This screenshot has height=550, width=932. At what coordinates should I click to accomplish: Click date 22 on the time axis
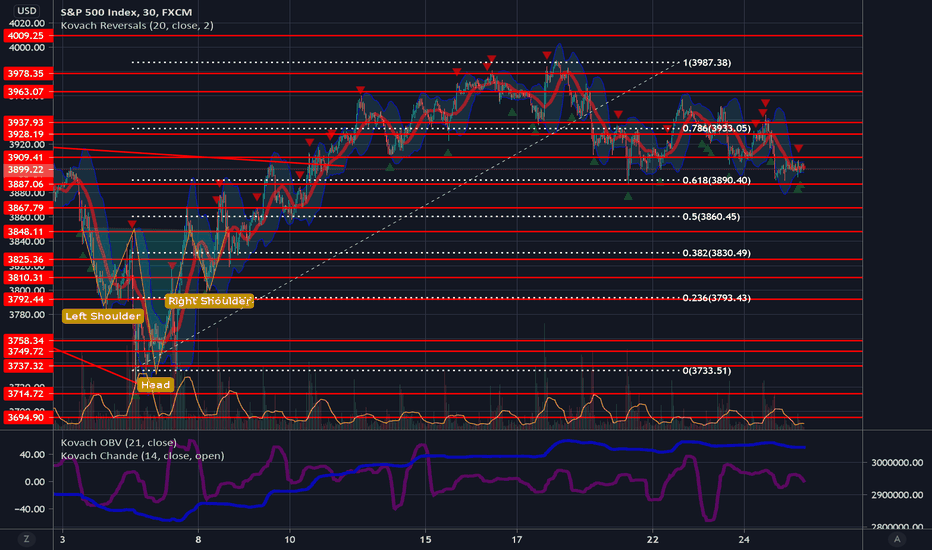[653, 540]
